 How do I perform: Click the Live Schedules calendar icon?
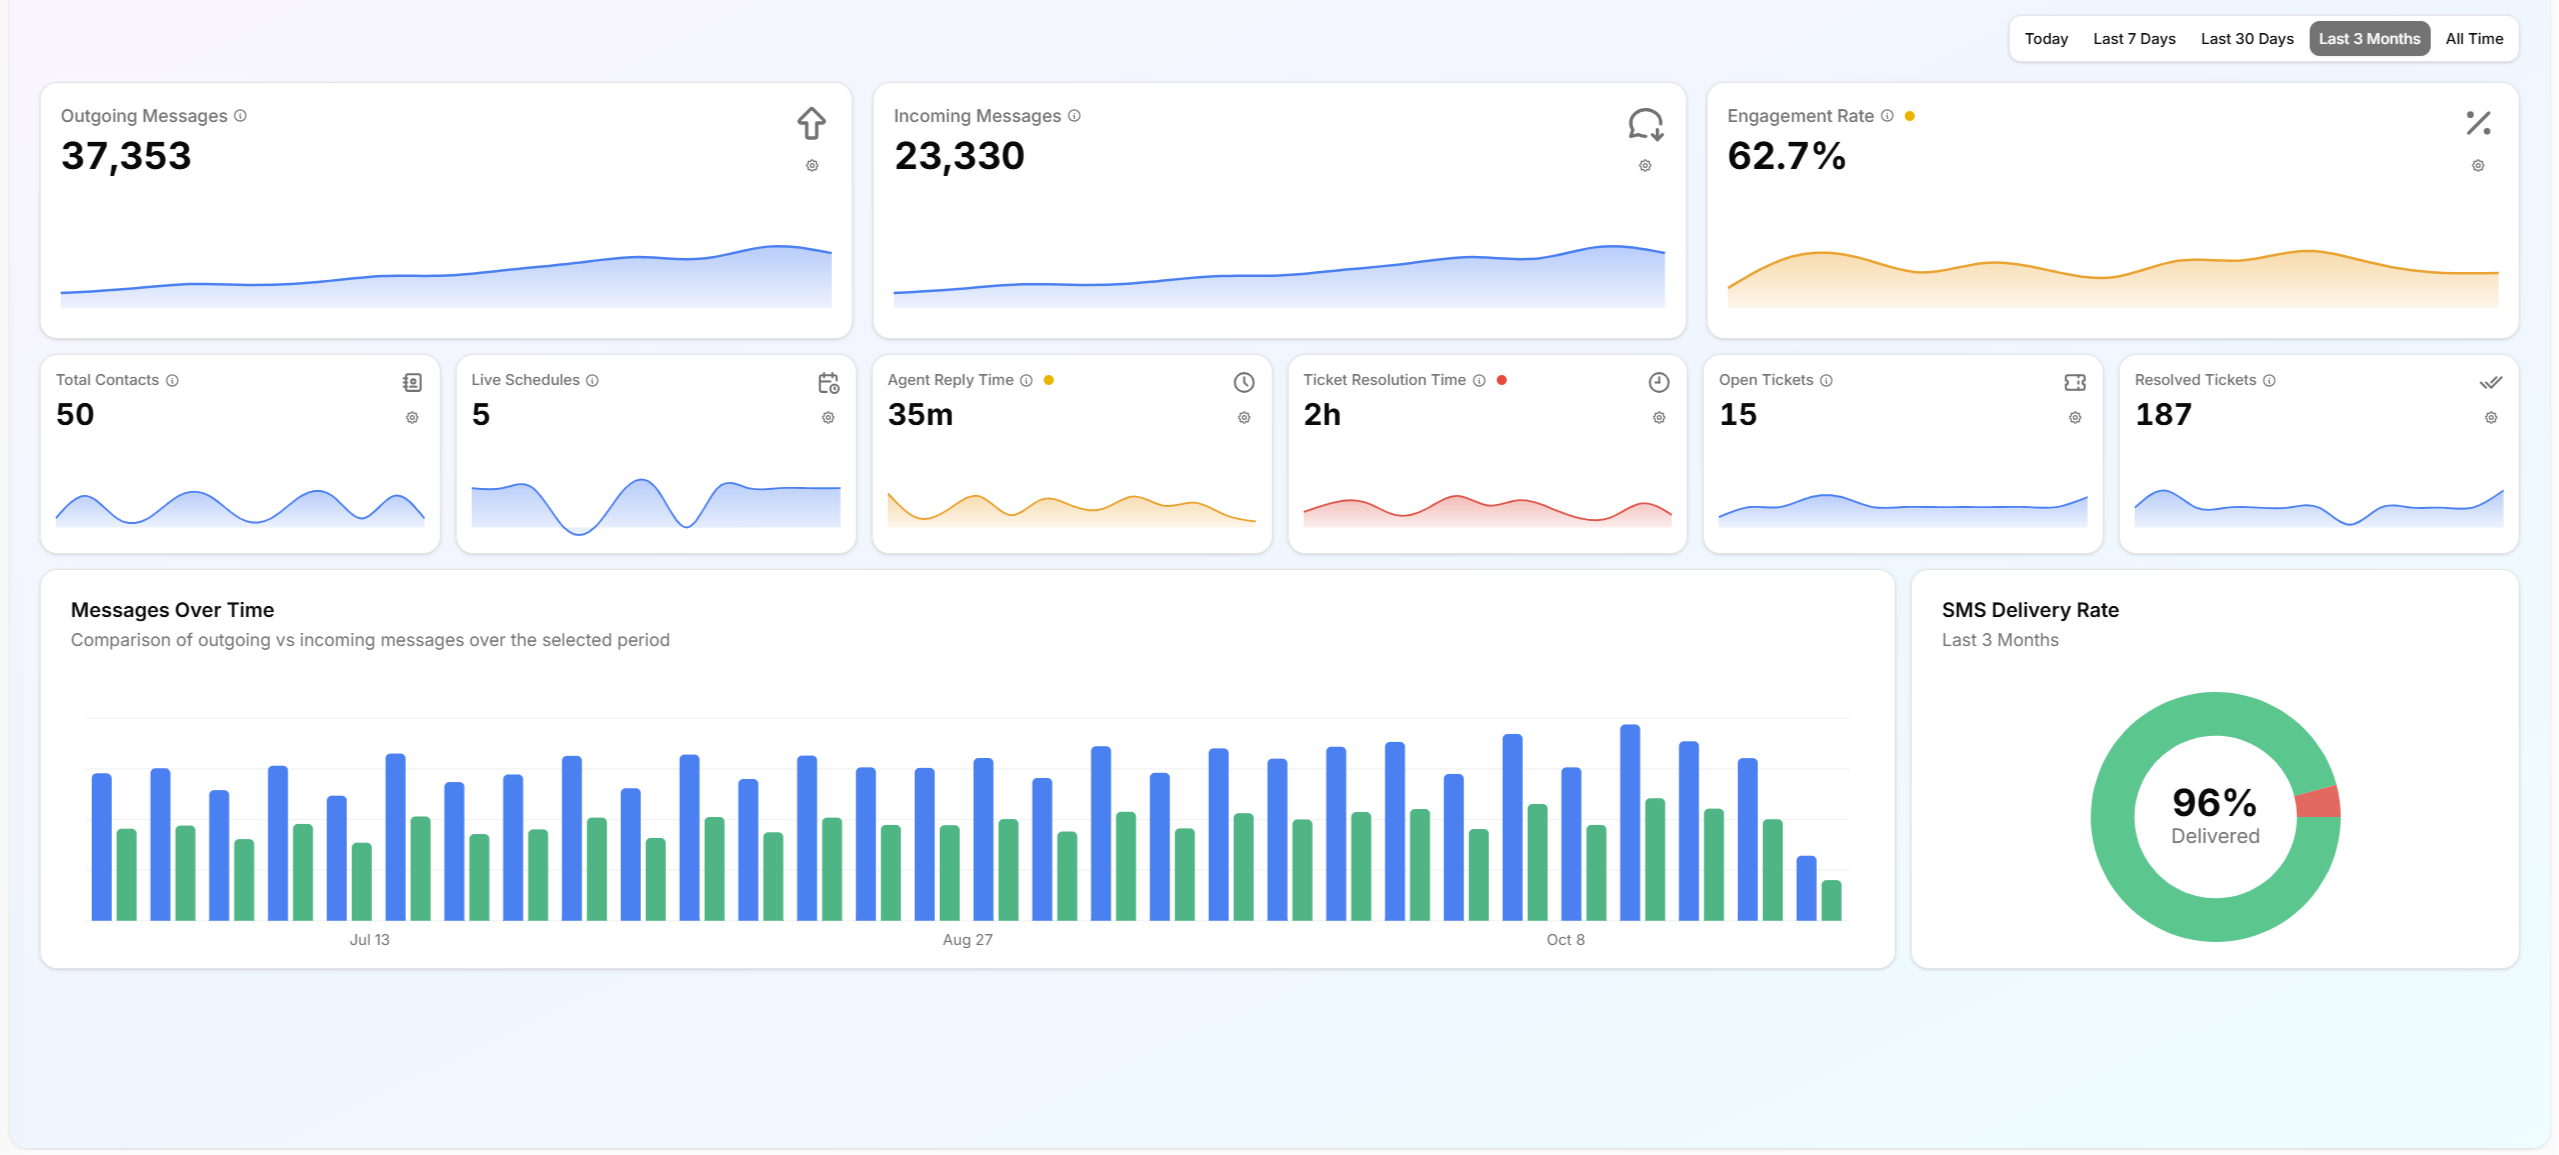click(x=828, y=383)
